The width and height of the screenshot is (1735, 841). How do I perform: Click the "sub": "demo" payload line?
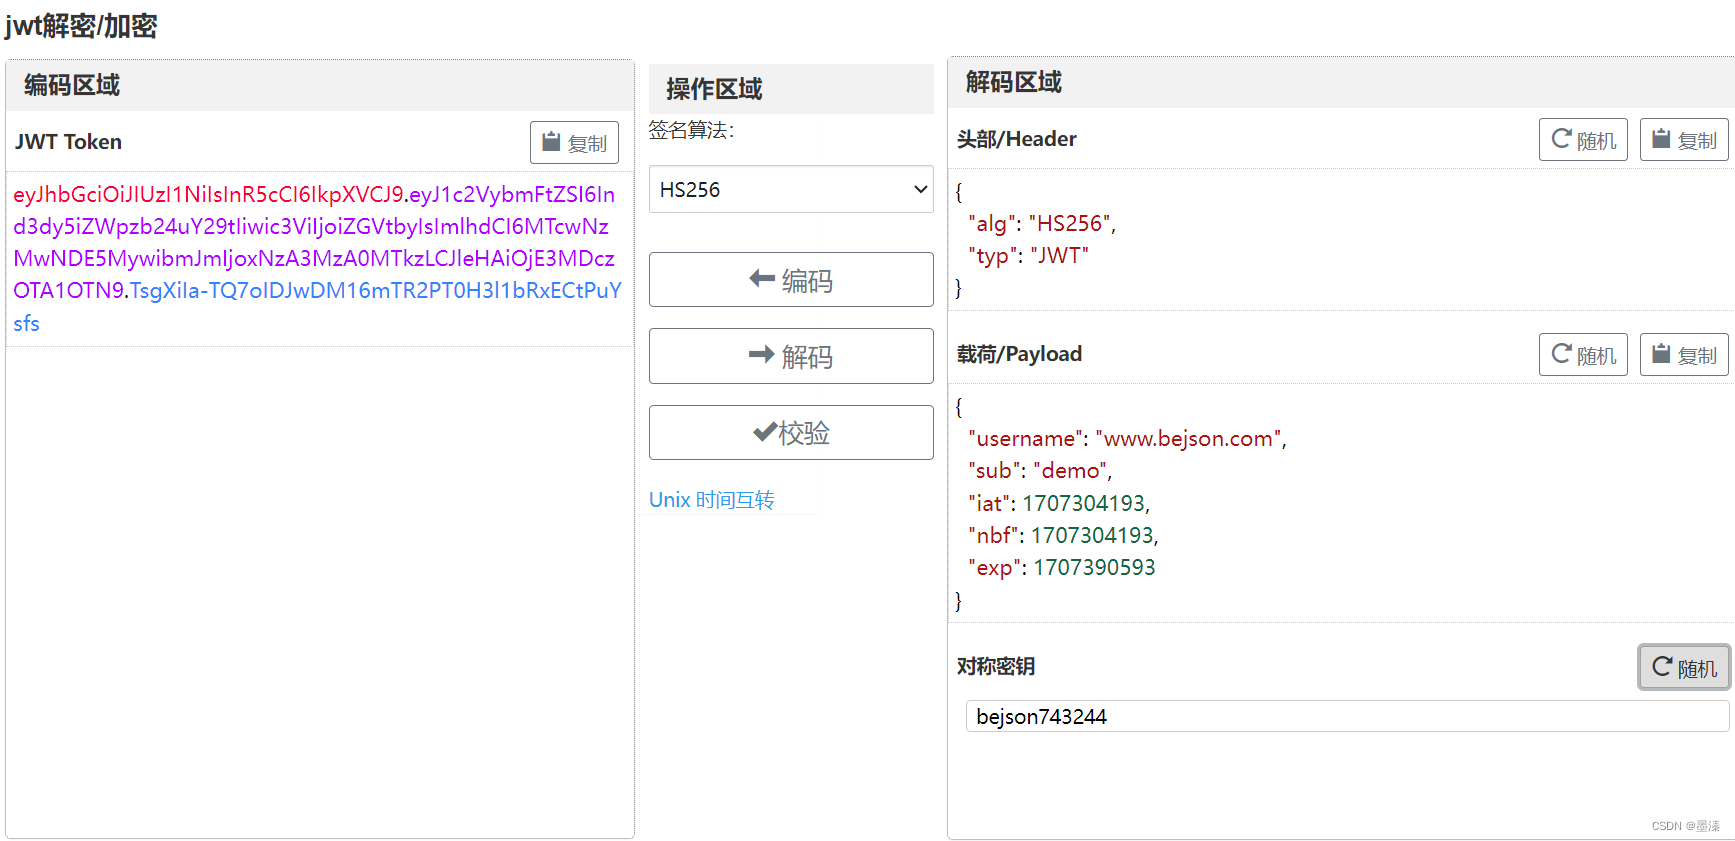1040,470
